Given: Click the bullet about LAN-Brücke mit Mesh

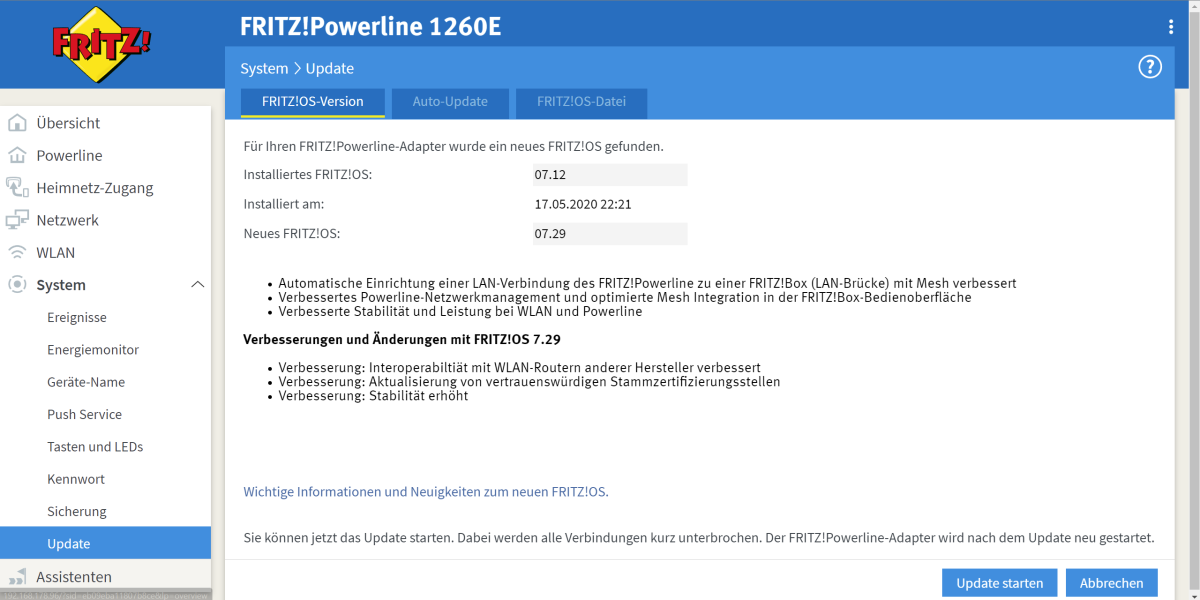Looking at the screenshot, I should click(x=648, y=283).
